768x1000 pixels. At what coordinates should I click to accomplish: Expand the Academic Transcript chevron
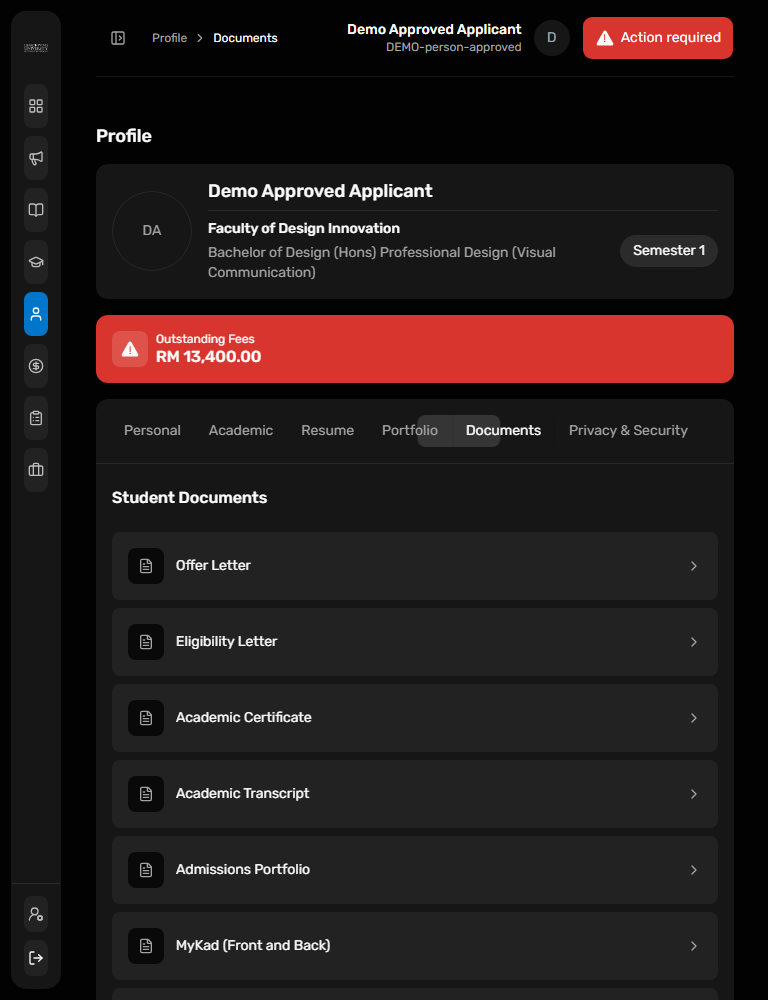coord(693,793)
